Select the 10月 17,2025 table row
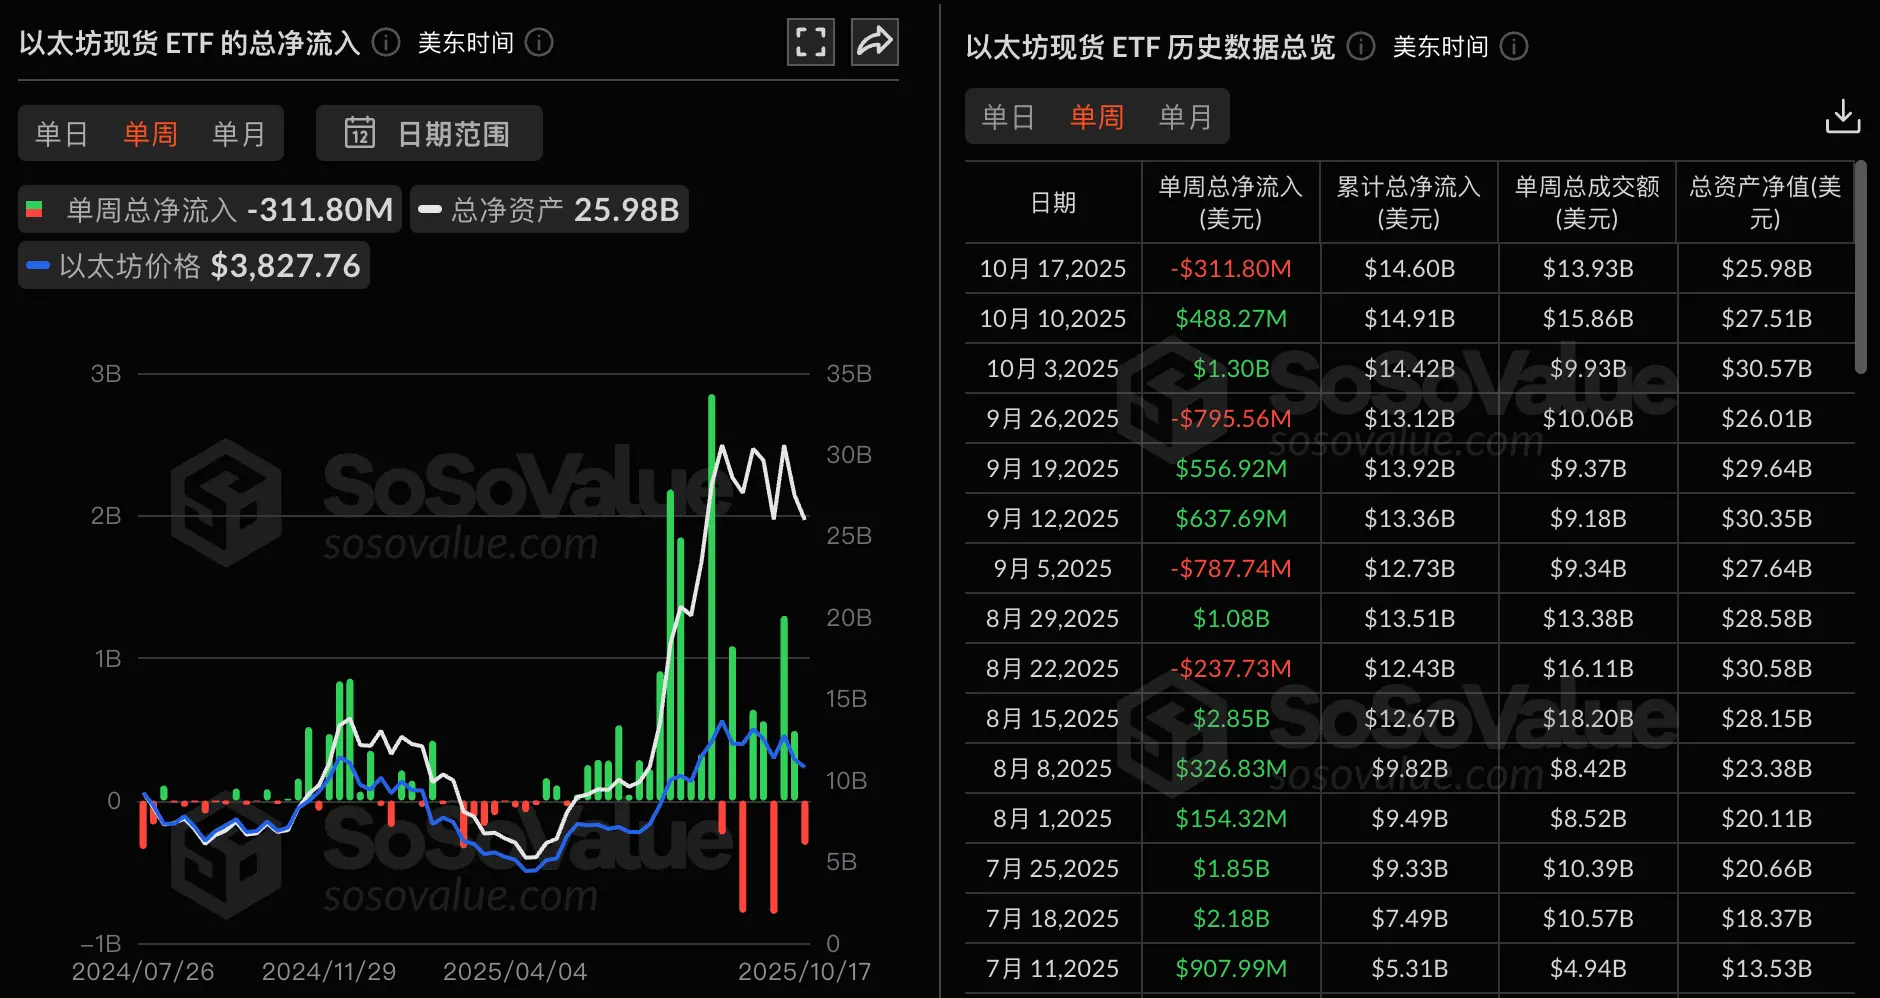This screenshot has width=1880, height=998. [1052, 268]
